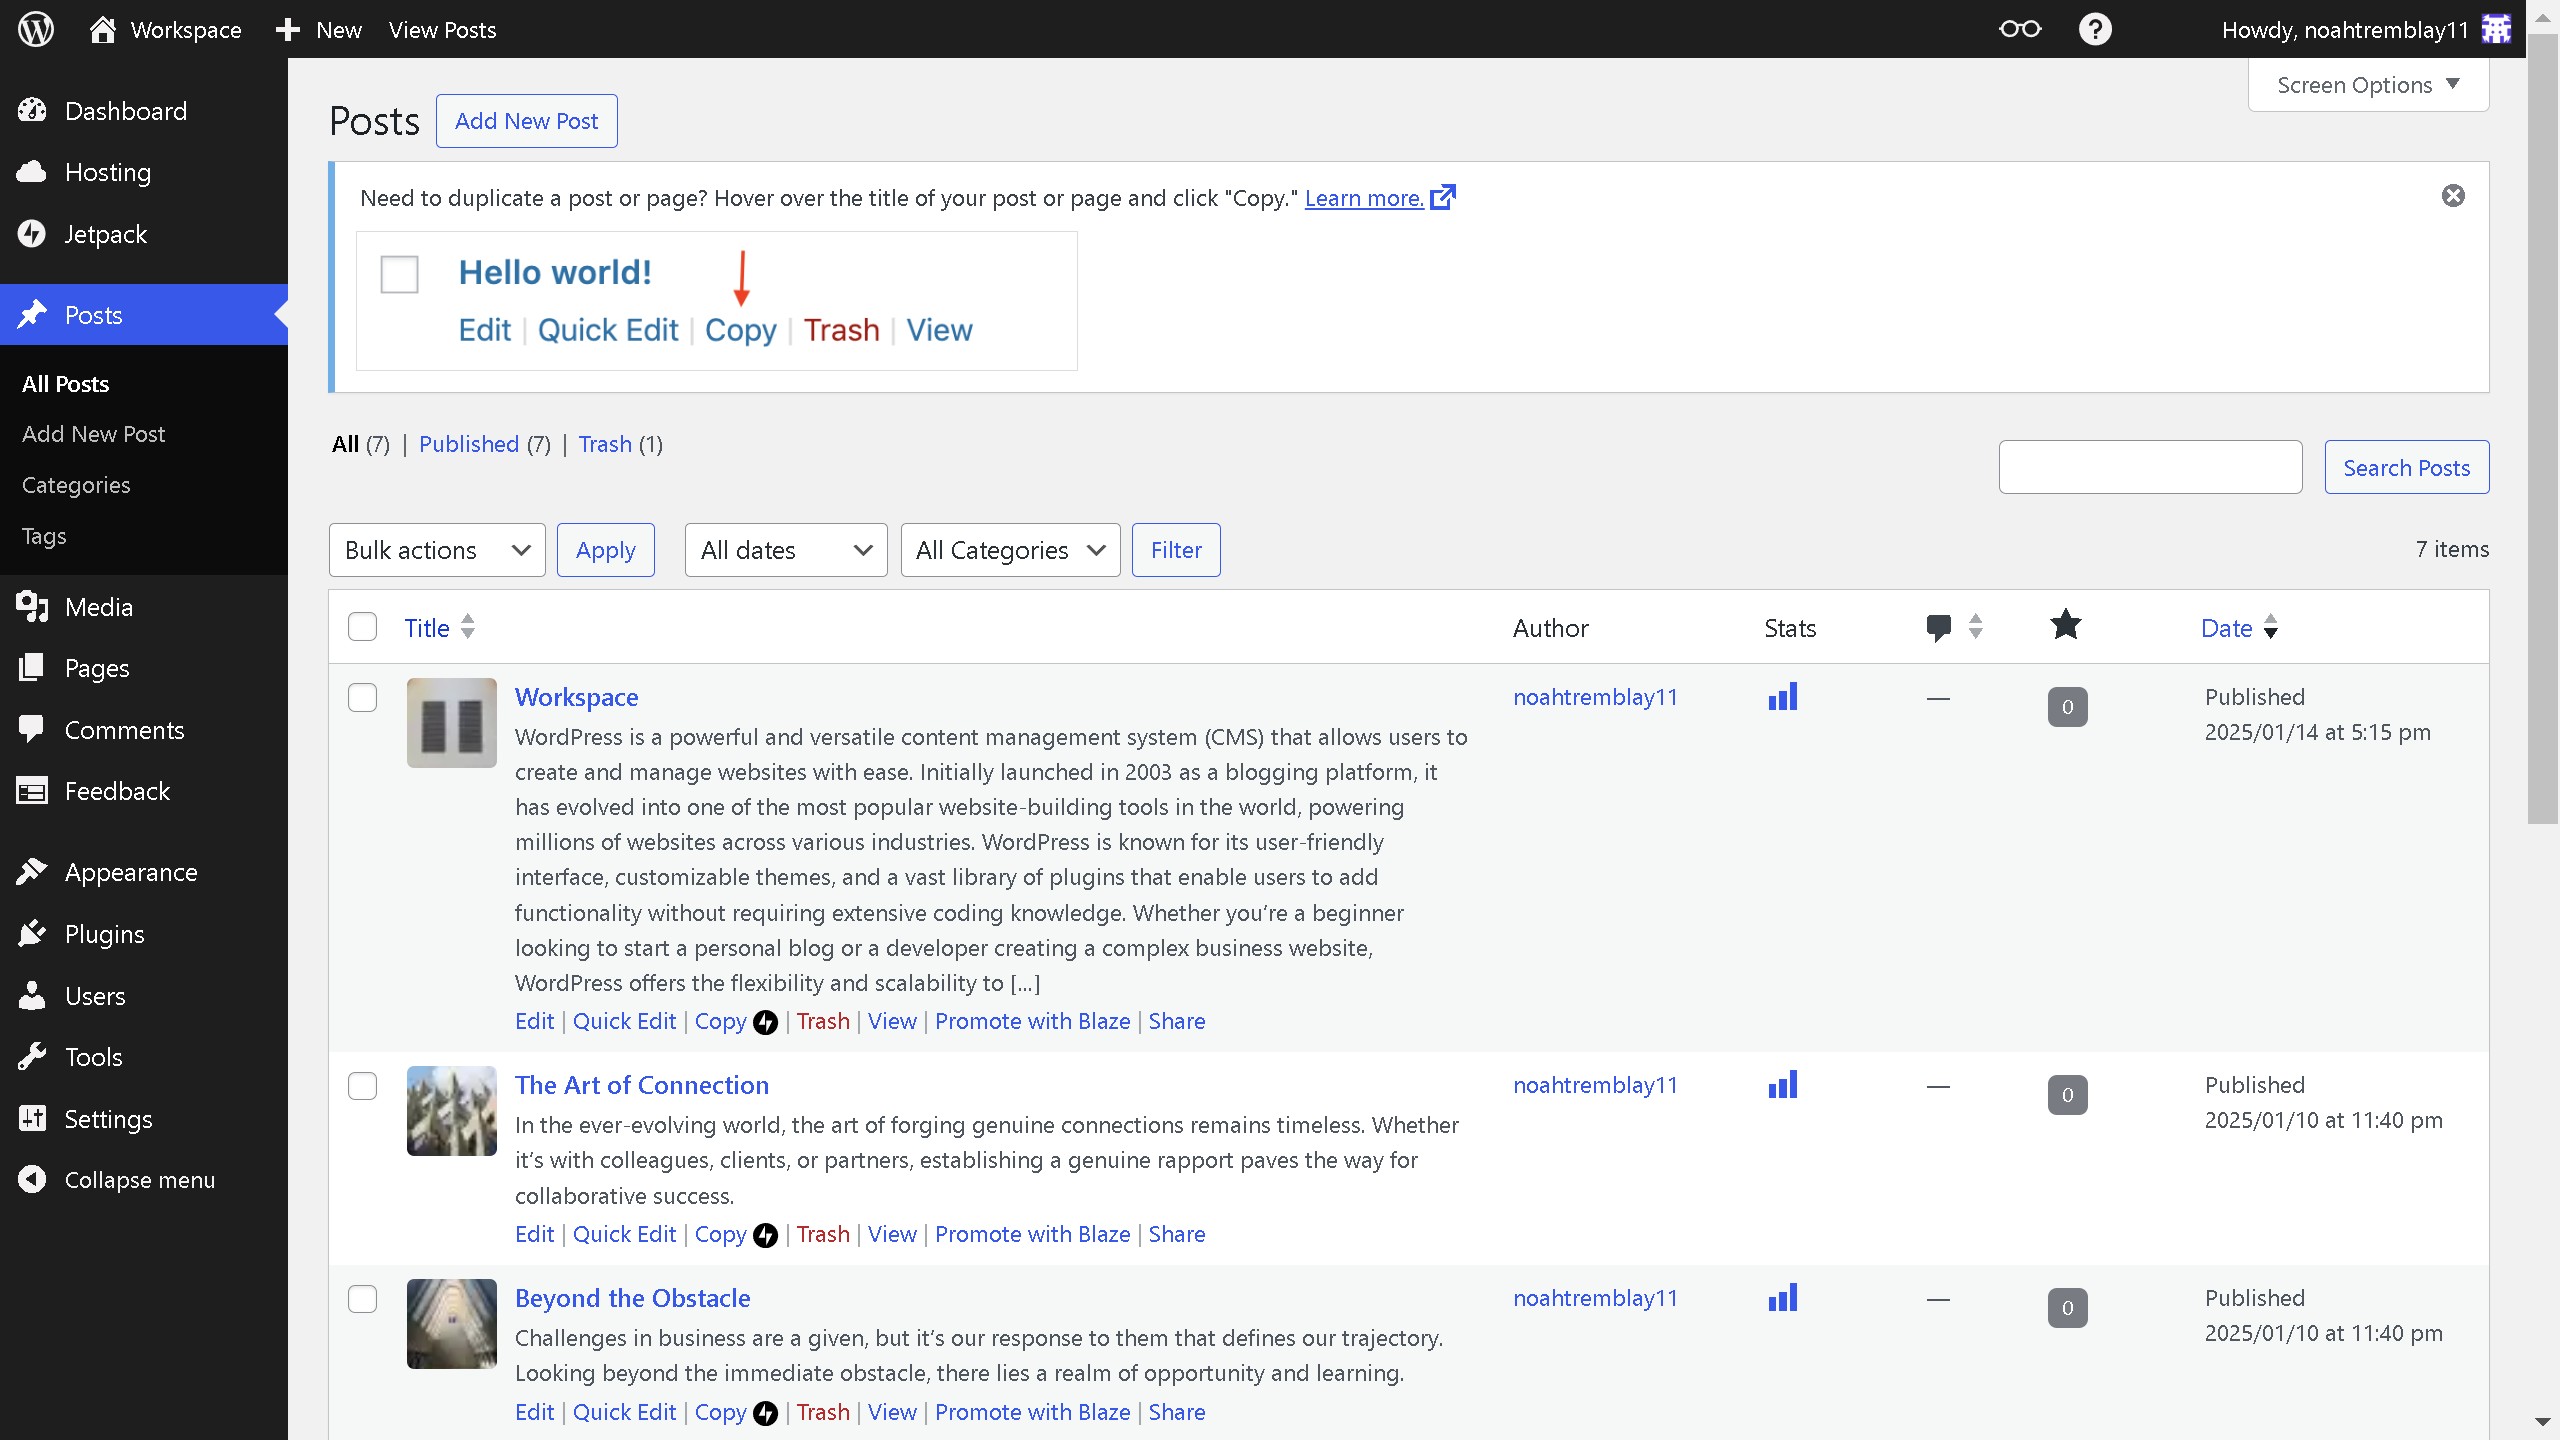Viewport: 2560px width, 1440px height.
Task: Open the Reader glasses icon
Action: pos(2019,29)
